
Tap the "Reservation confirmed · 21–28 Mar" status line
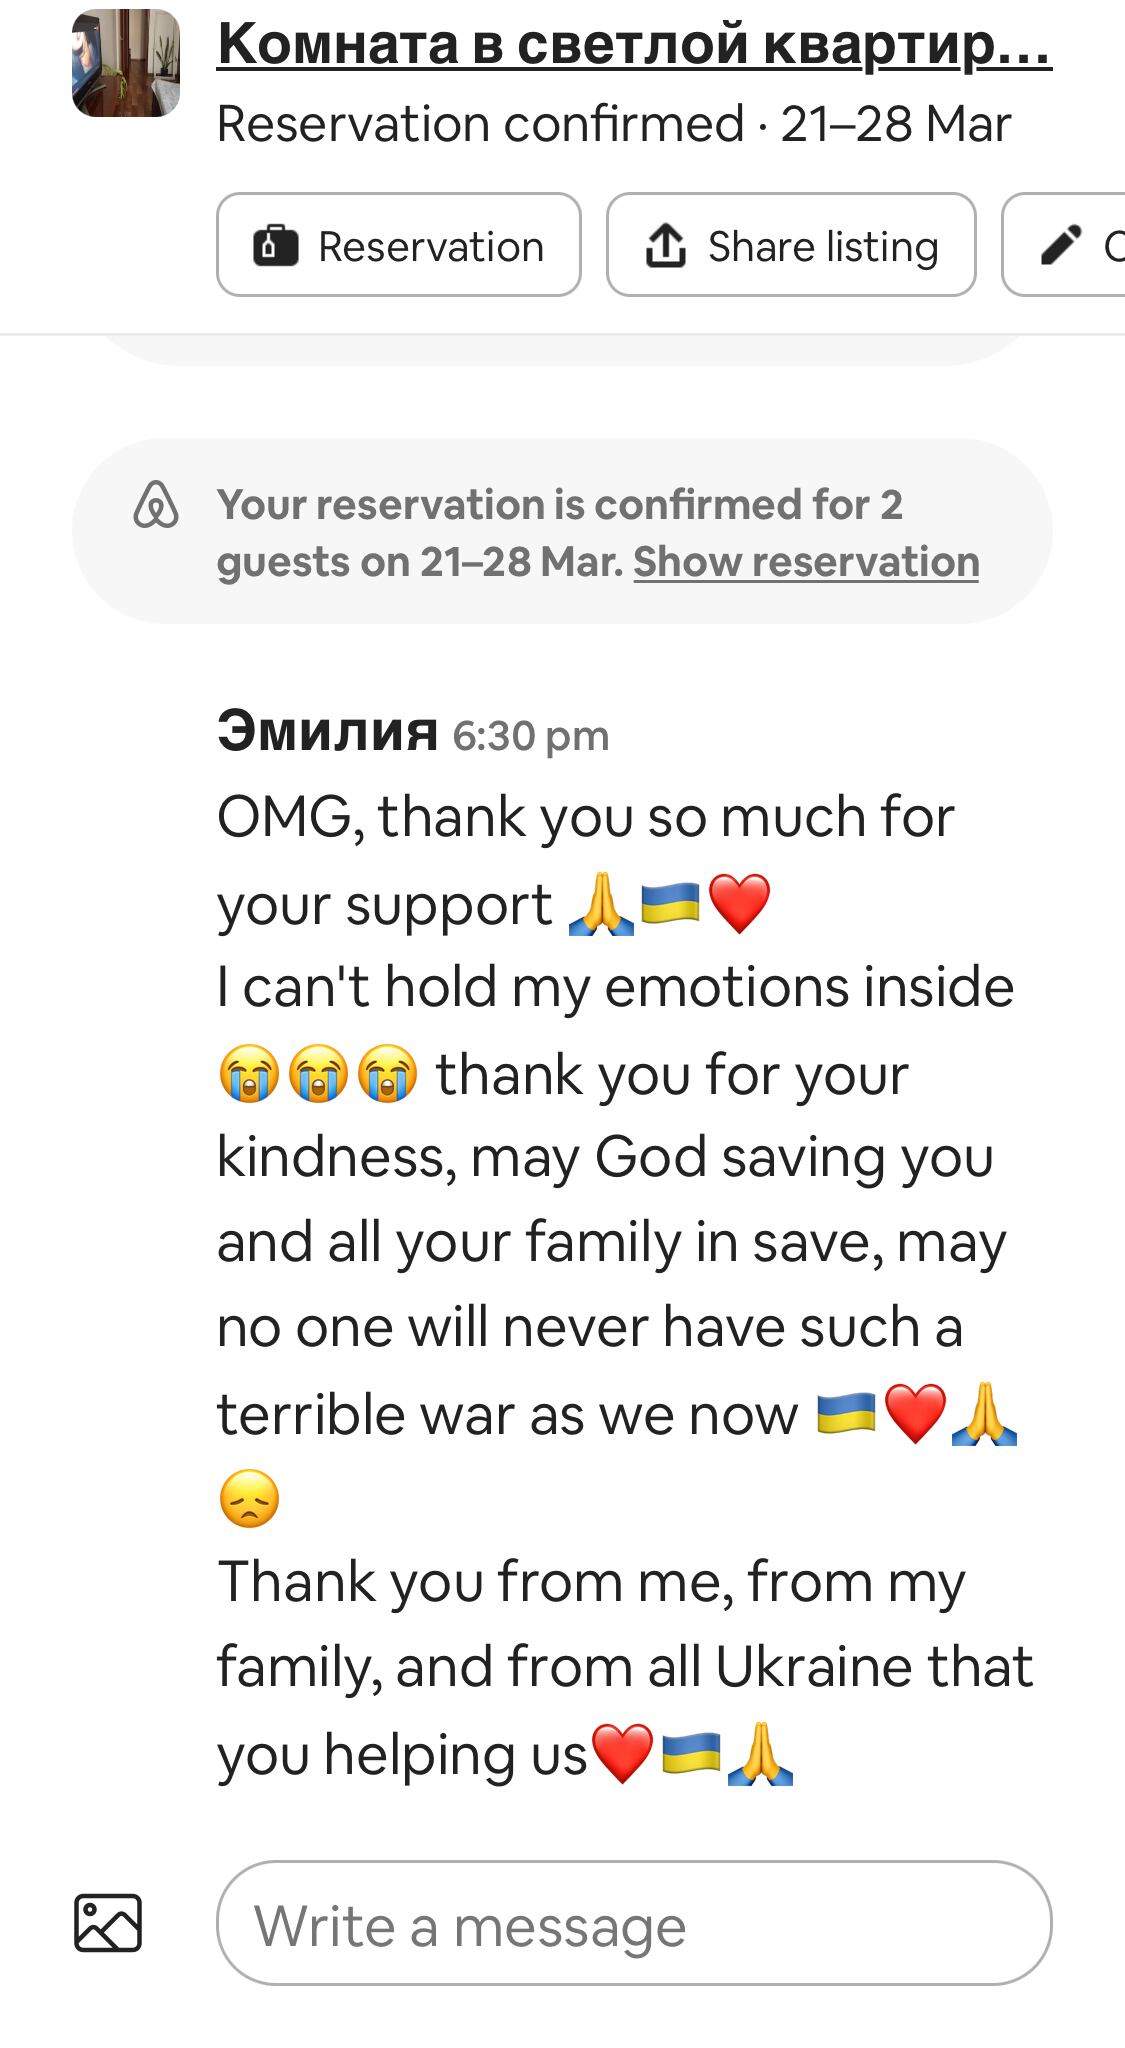point(614,124)
